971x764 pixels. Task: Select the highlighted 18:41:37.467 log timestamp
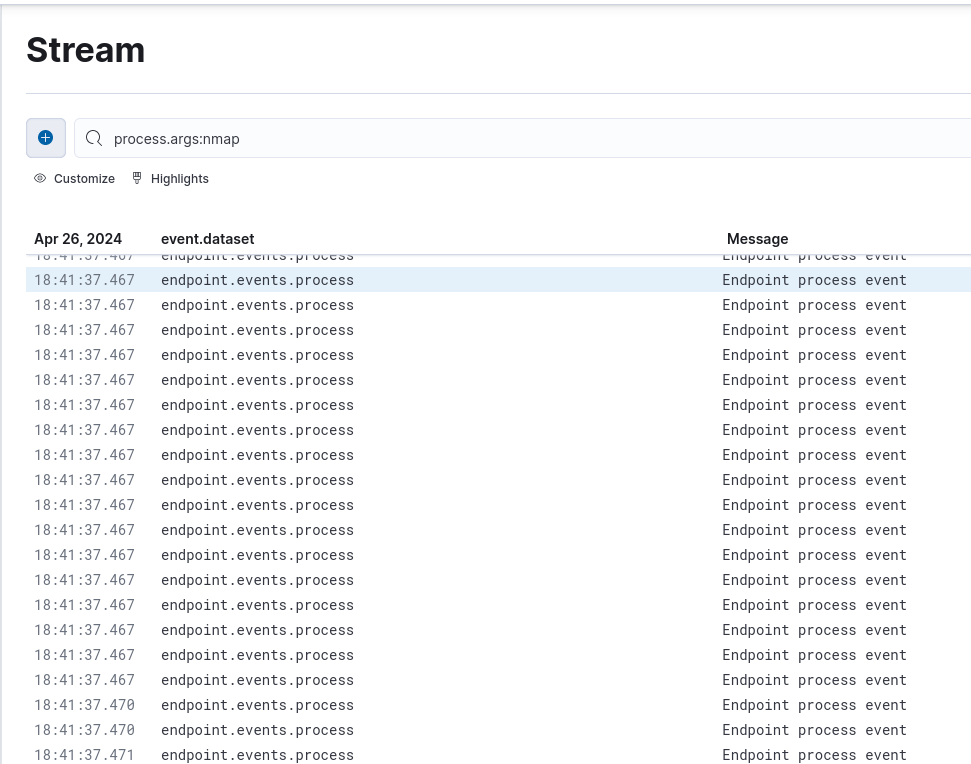click(x=84, y=280)
